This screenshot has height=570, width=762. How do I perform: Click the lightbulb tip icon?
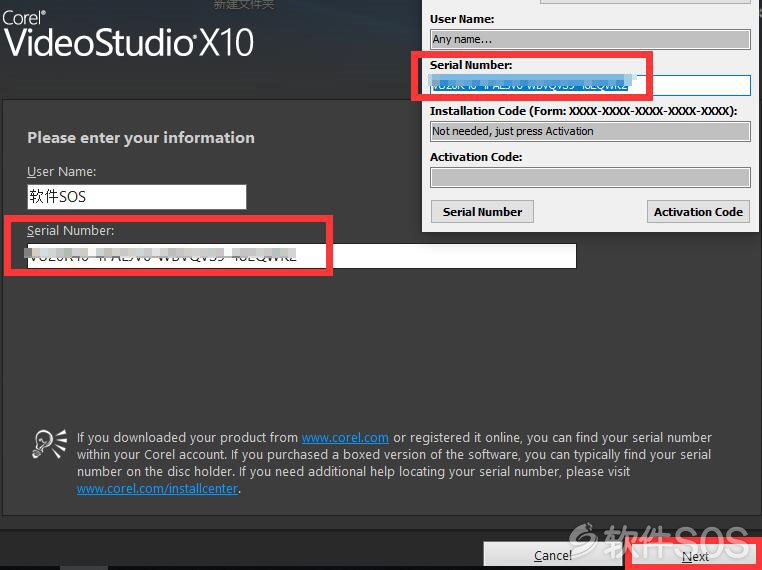49,443
